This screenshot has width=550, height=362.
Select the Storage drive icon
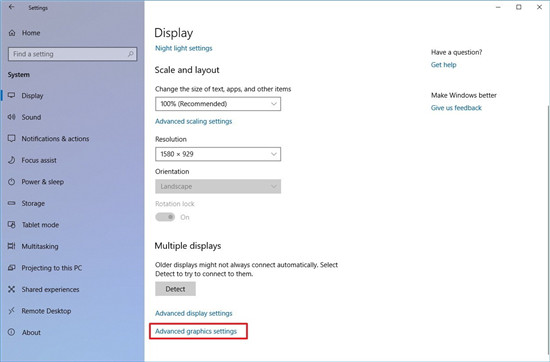click(12, 203)
